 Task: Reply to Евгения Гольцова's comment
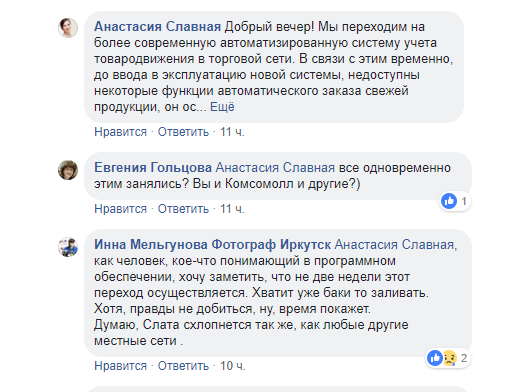click(x=183, y=209)
